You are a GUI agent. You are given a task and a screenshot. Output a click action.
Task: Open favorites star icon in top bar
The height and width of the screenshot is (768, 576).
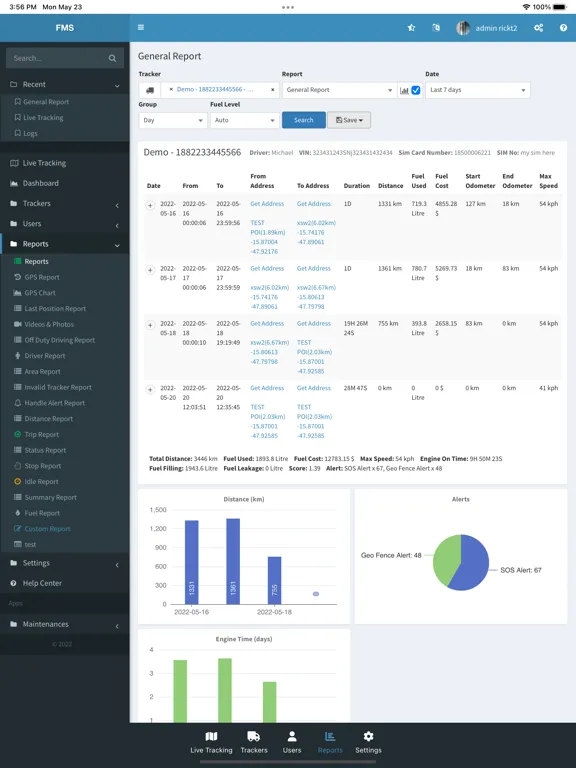click(411, 28)
